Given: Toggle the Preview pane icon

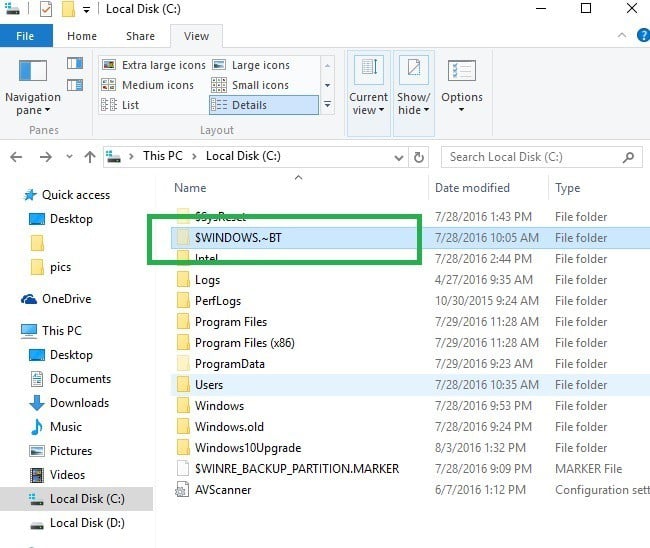Looking at the screenshot, I should point(75,63).
